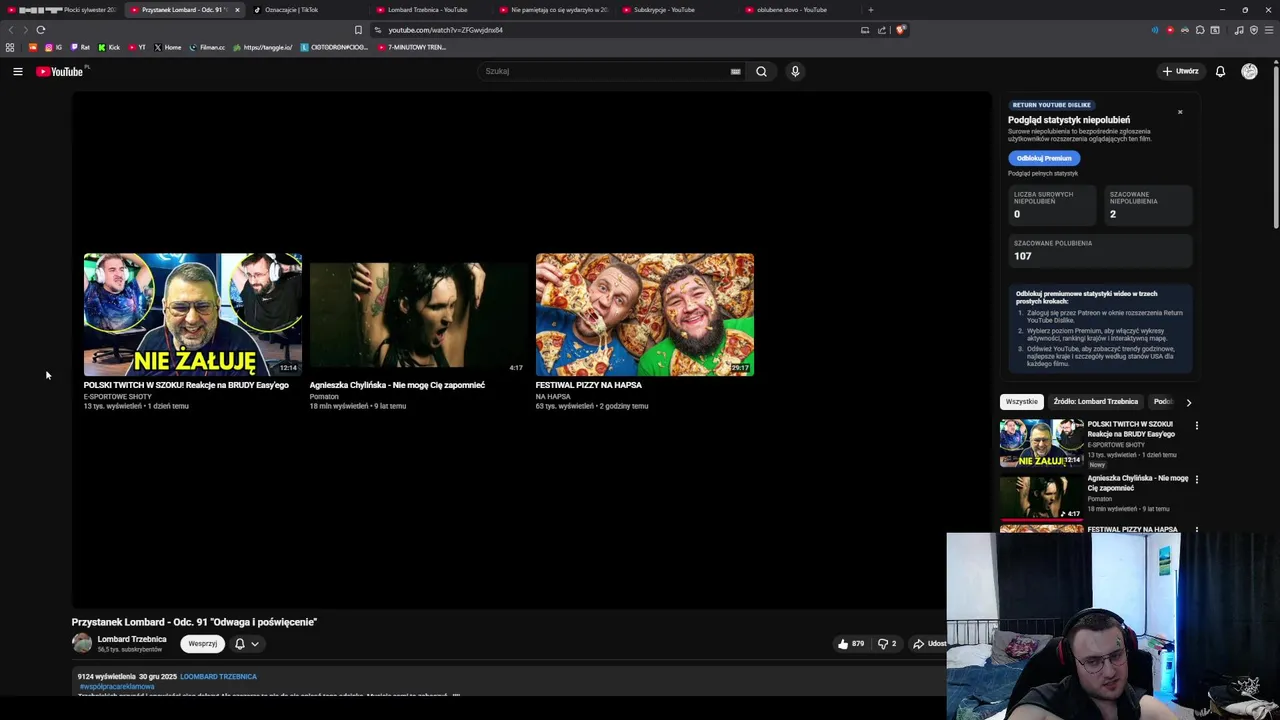The width and height of the screenshot is (1280, 720).
Task: Go to YouTube home via logo
Action: (x=60, y=71)
